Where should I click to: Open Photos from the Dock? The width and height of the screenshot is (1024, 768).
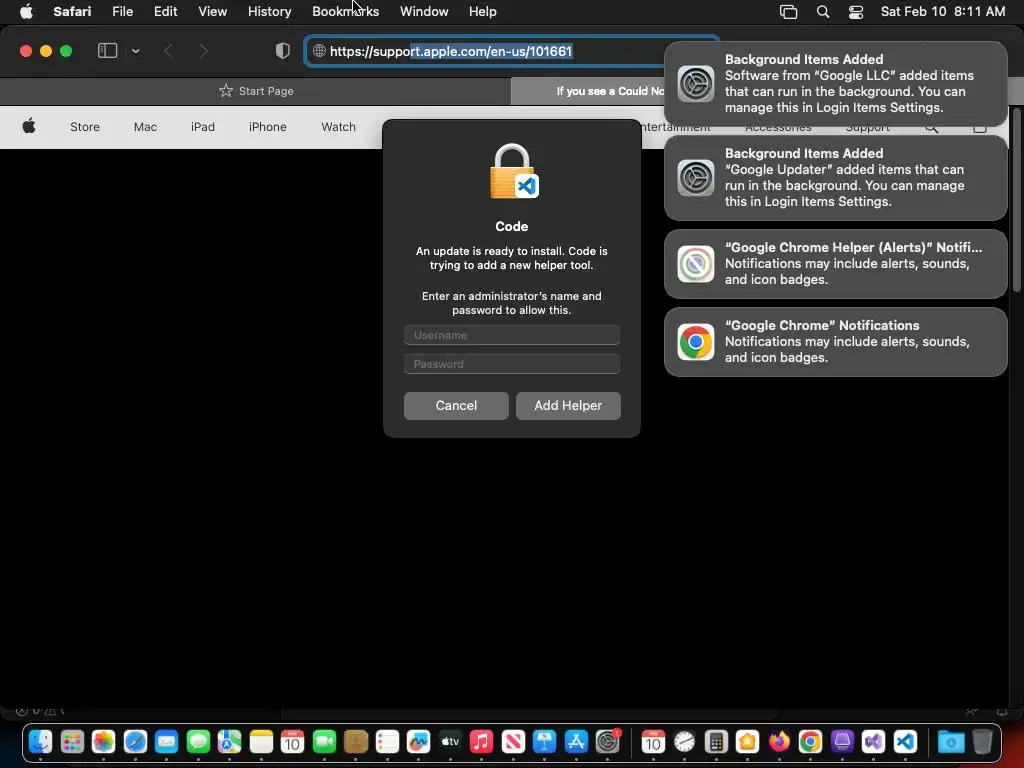(103, 742)
